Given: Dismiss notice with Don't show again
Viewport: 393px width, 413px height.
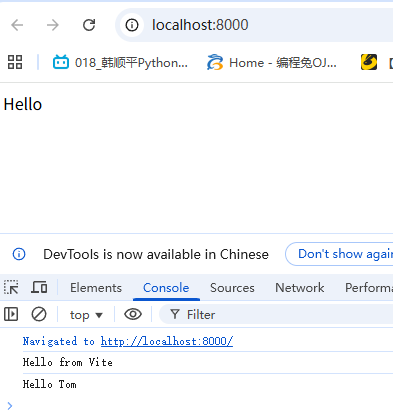Looking at the screenshot, I should pyautogui.click(x=339, y=254).
